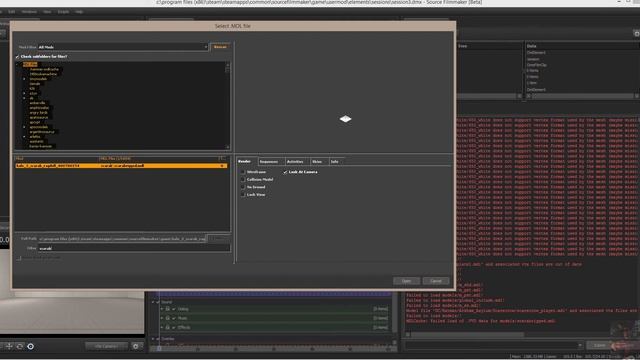The width and height of the screenshot is (640, 360).
Task: Open the camera selection dropdown below viewport
Action: pos(106,346)
